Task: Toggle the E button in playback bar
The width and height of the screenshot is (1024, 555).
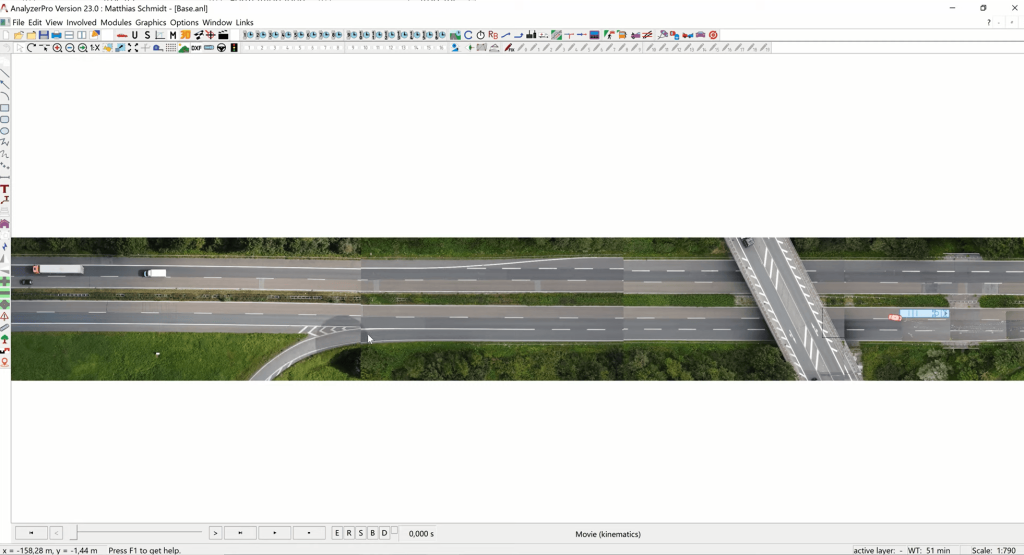Action: pos(337,533)
